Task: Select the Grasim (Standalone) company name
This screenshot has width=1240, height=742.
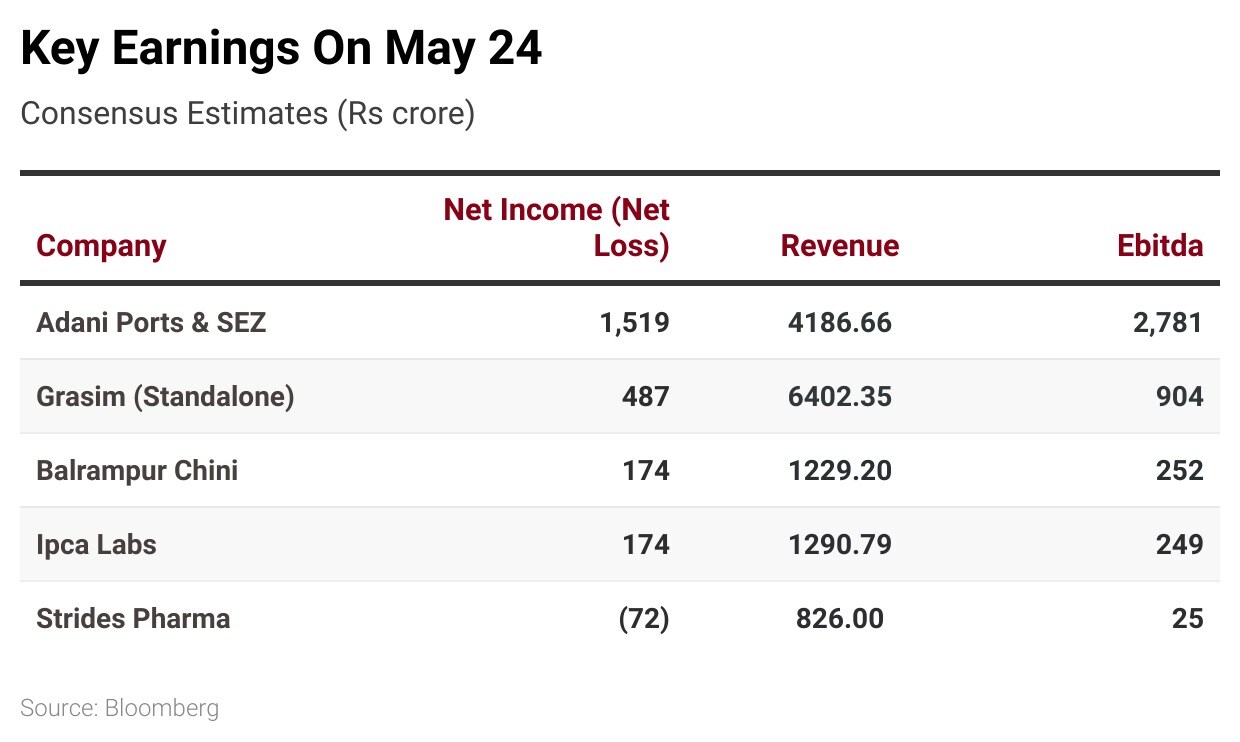Action: click(165, 397)
